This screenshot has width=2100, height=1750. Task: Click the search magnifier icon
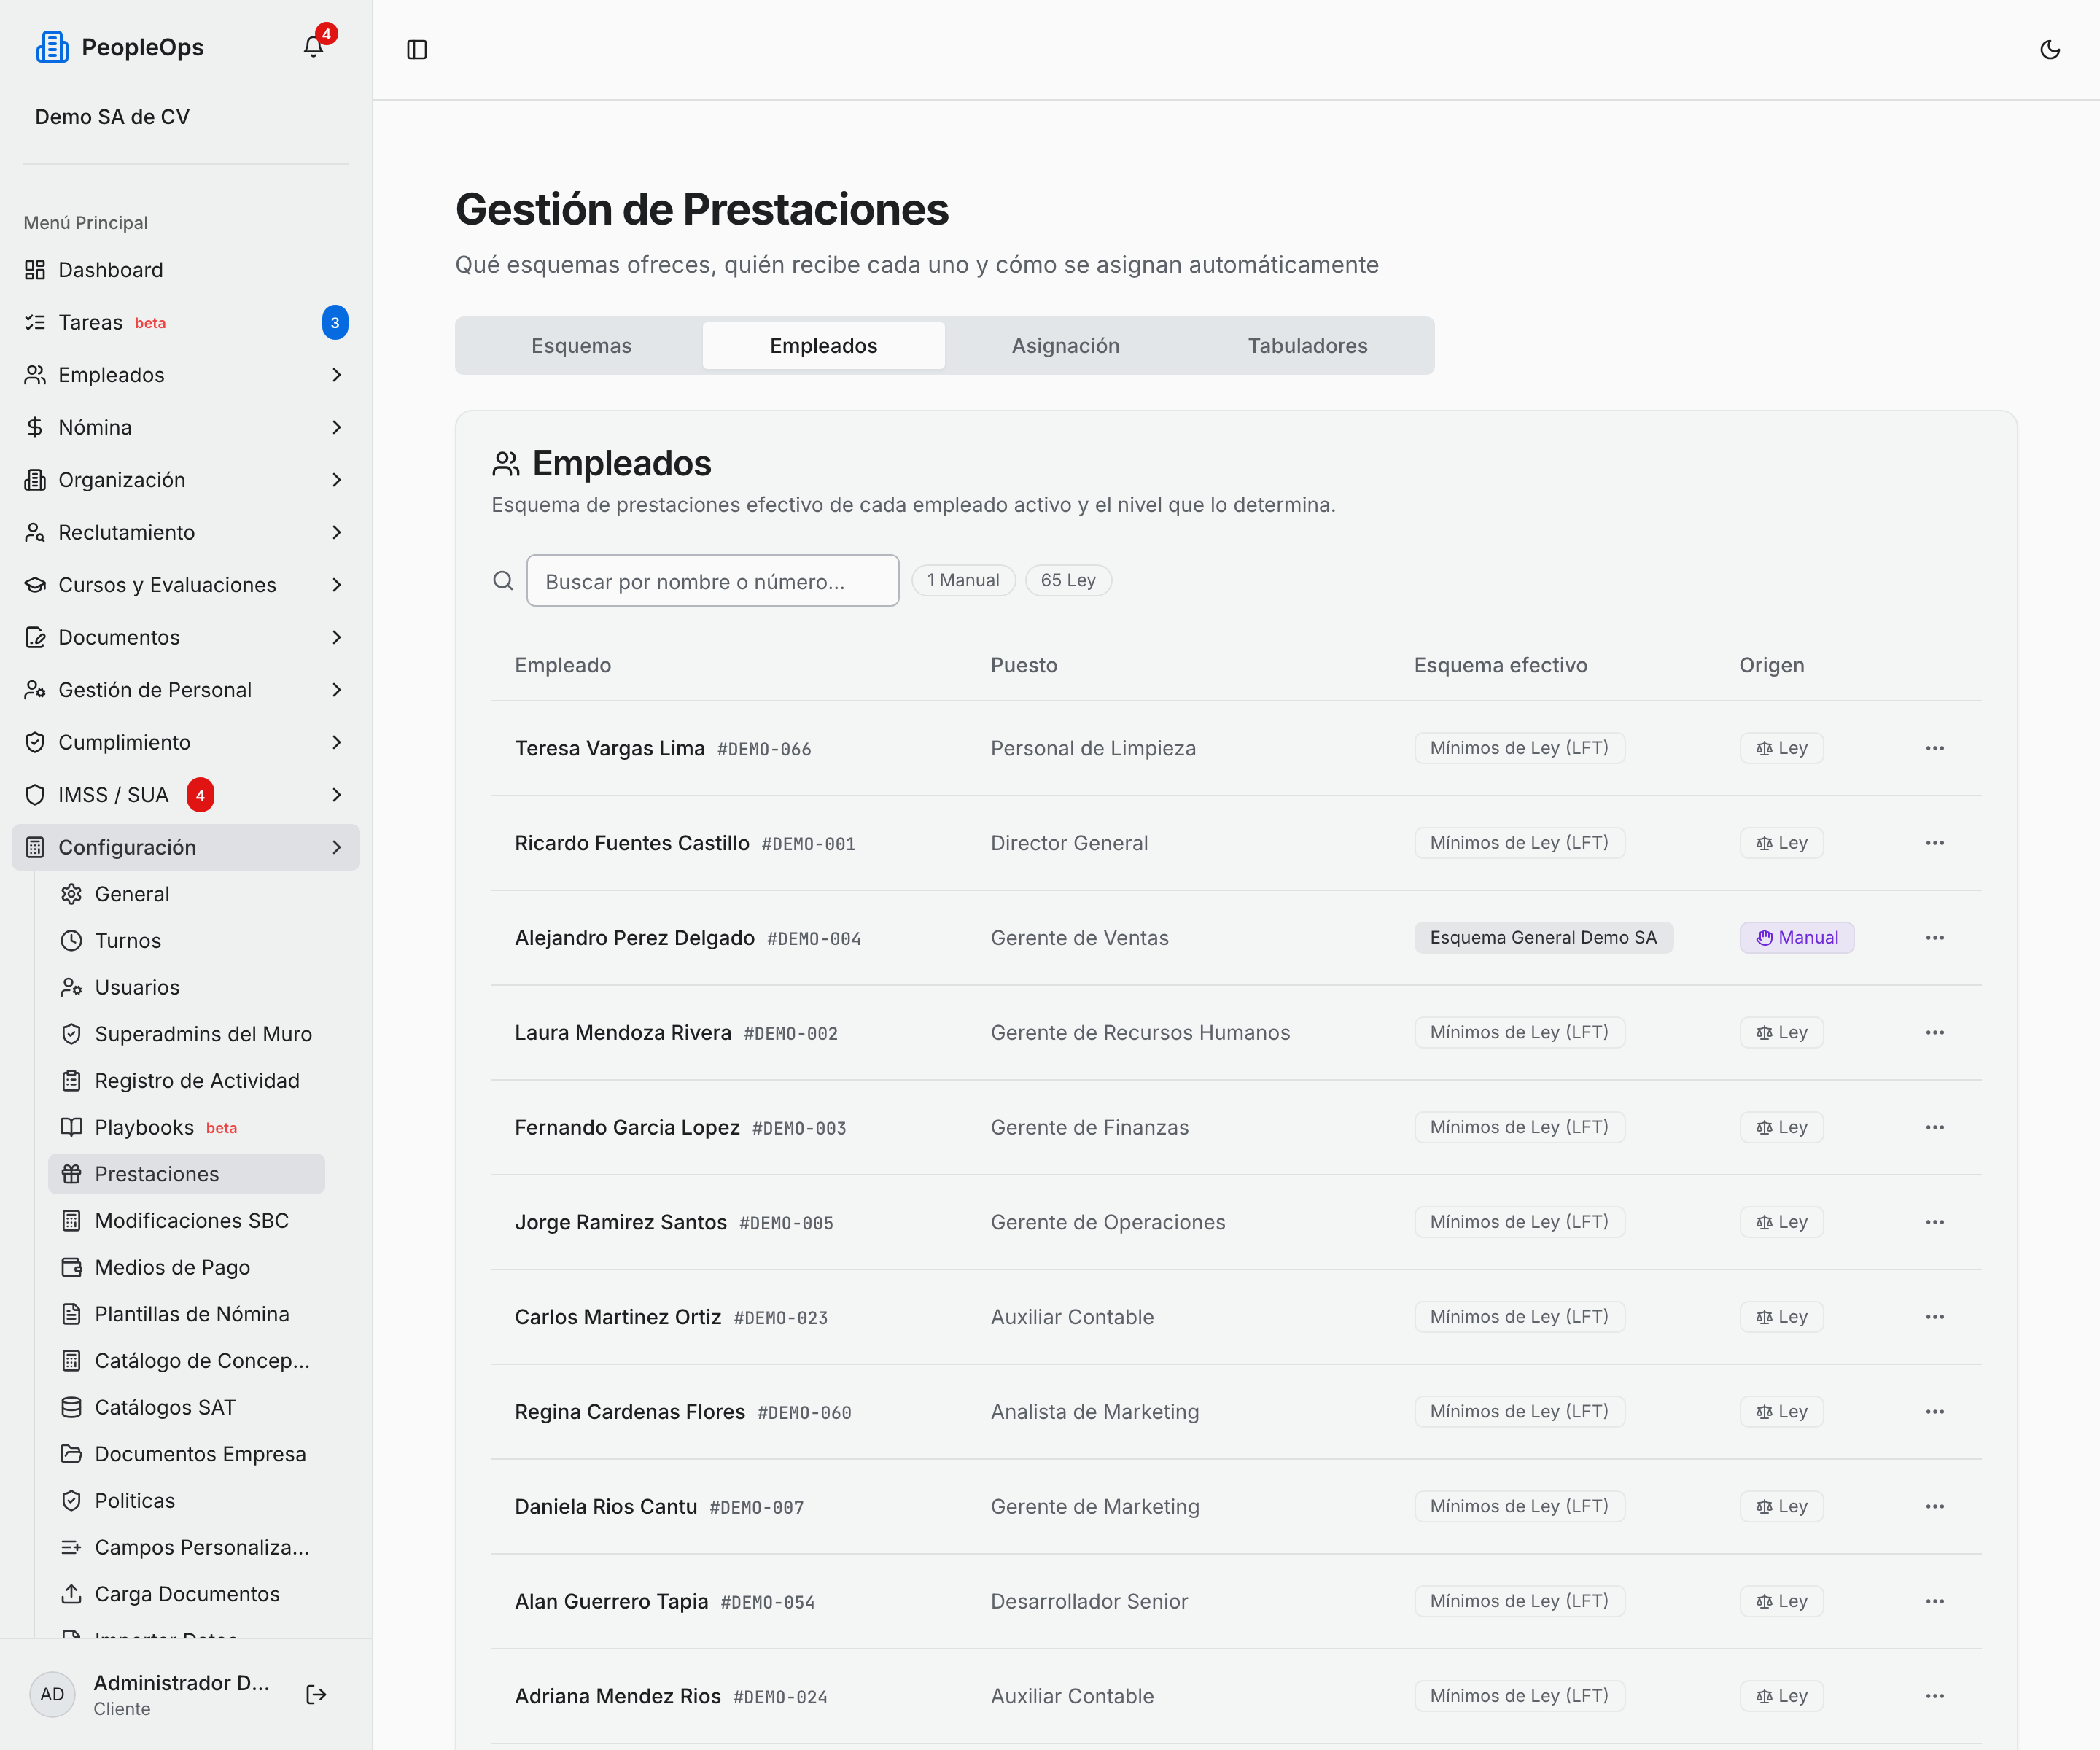[503, 580]
